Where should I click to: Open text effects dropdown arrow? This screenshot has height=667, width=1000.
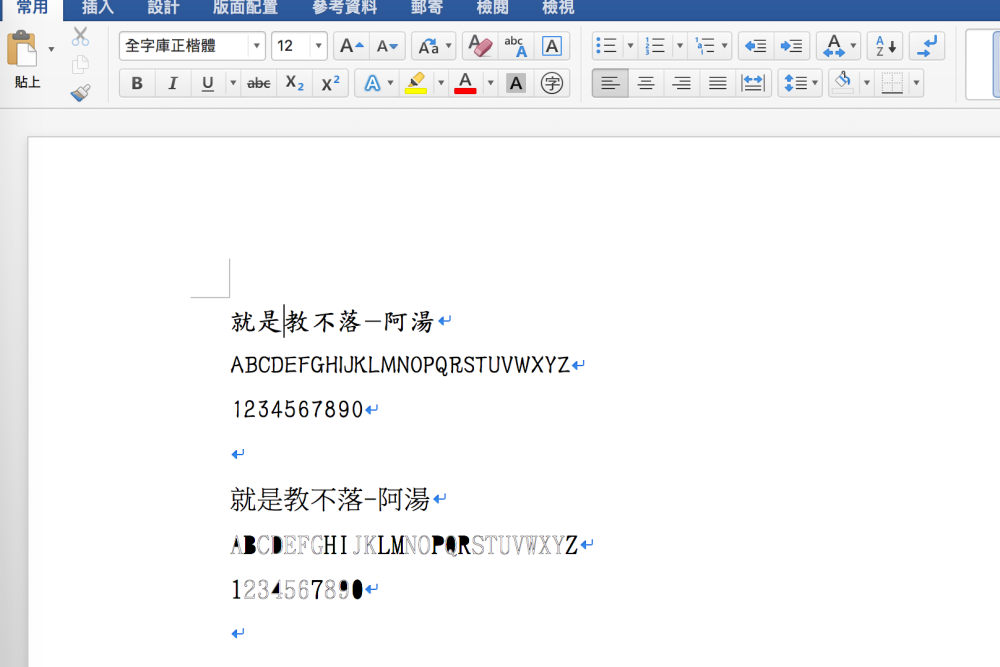[390, 83]
